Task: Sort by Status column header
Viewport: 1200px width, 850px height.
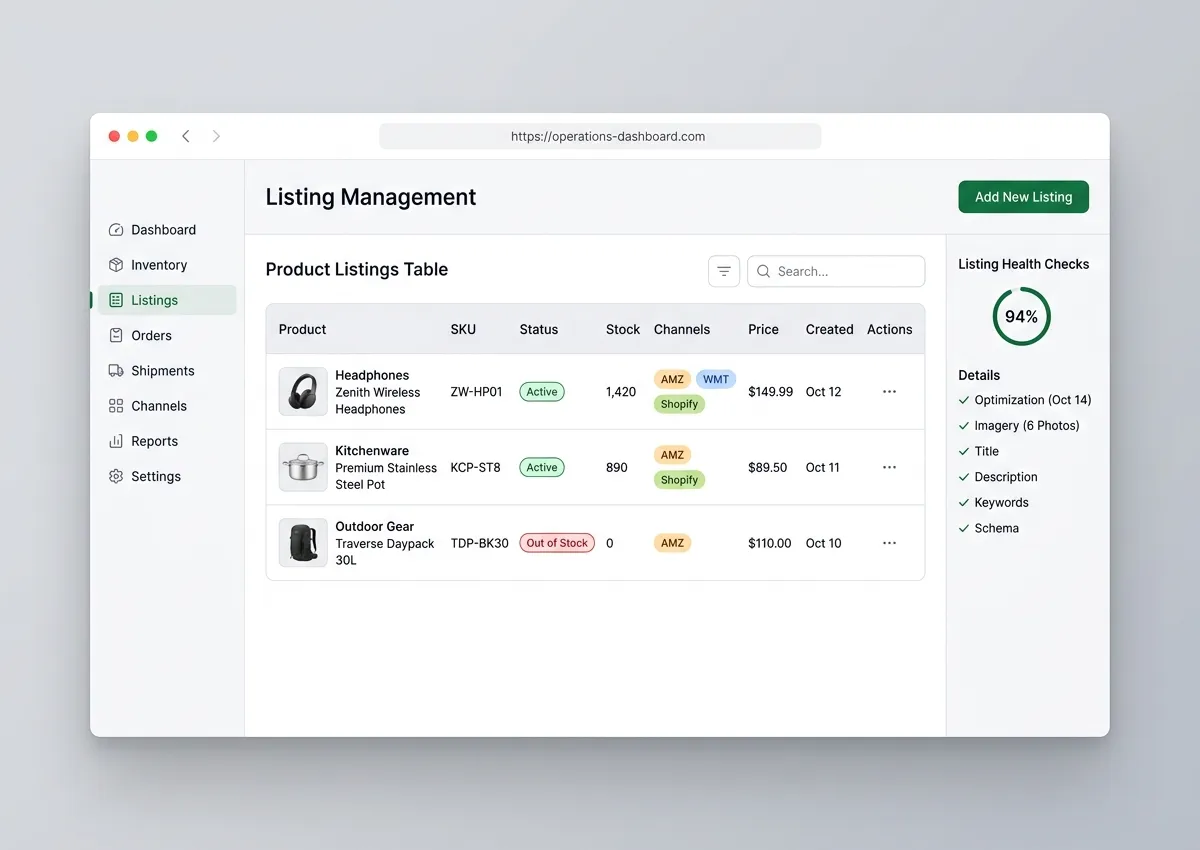Action: (x=539, y=329)
